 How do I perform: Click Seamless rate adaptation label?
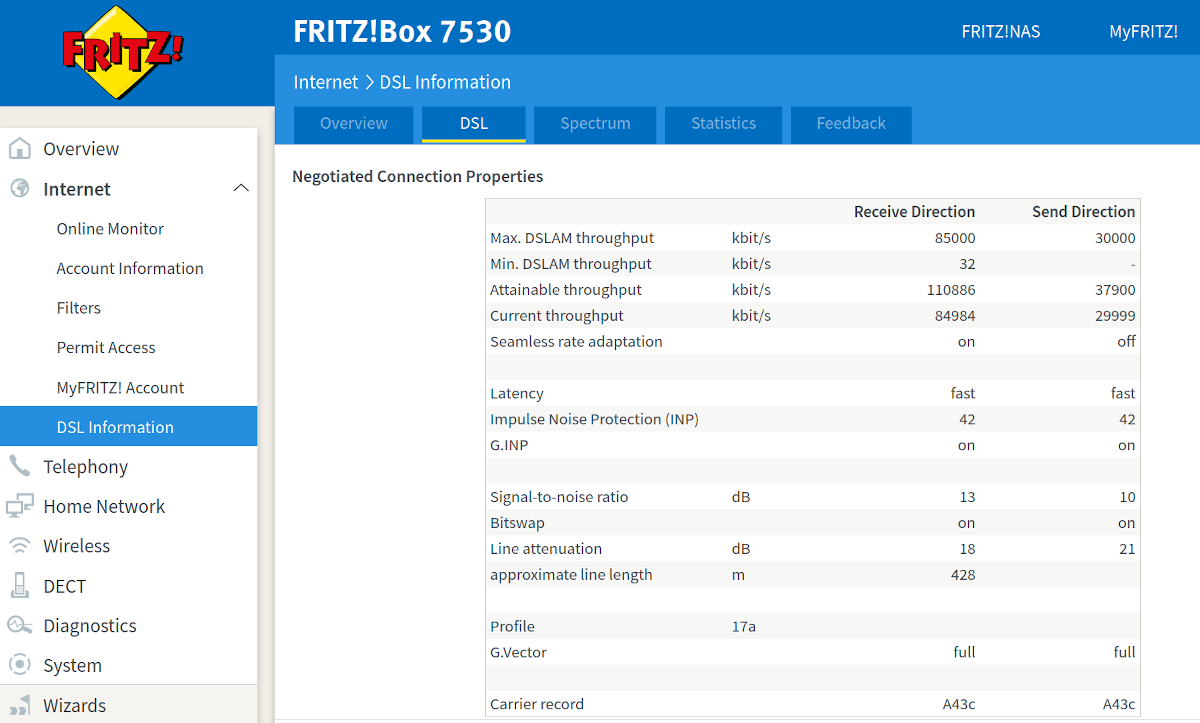tap(576, 342)
